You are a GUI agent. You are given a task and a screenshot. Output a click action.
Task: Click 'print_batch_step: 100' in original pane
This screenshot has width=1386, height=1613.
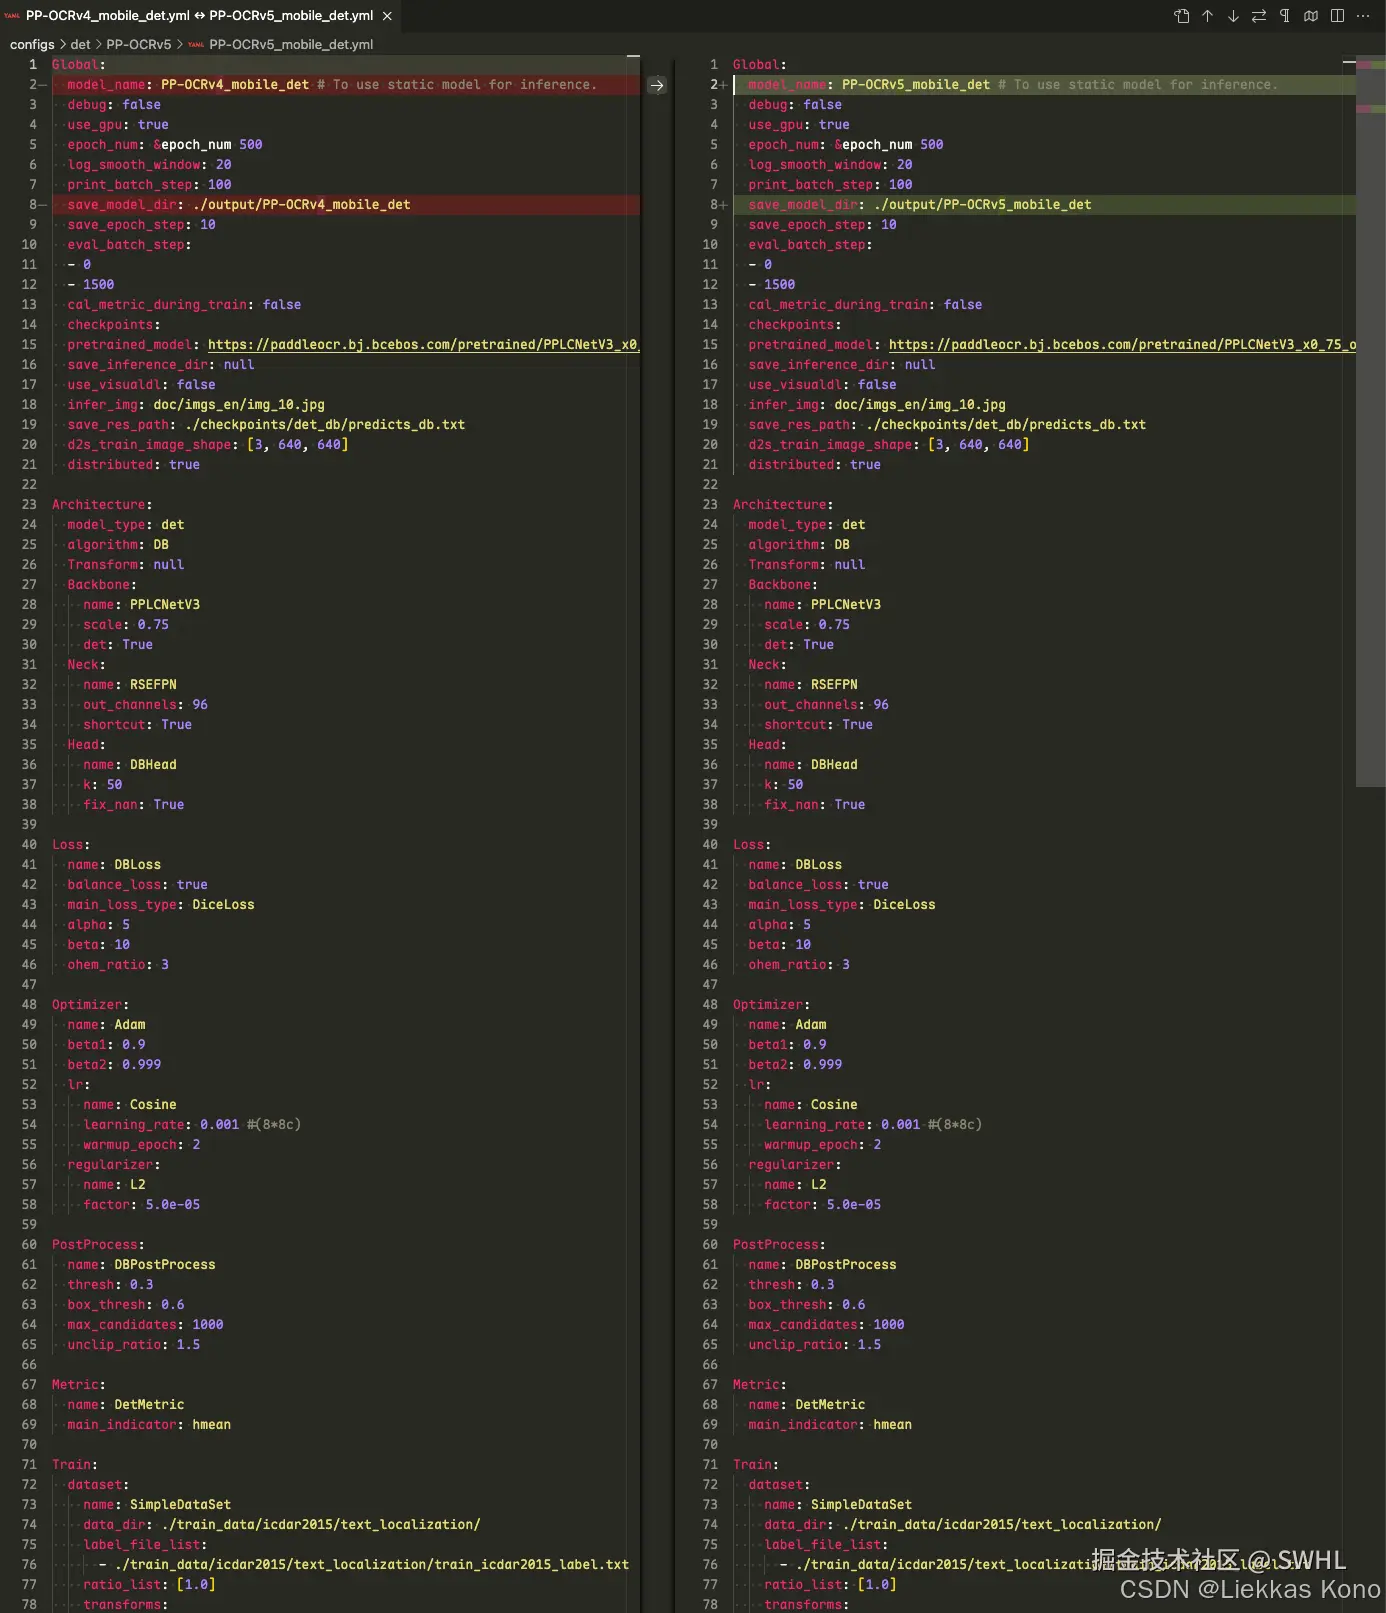click(149, 185)
